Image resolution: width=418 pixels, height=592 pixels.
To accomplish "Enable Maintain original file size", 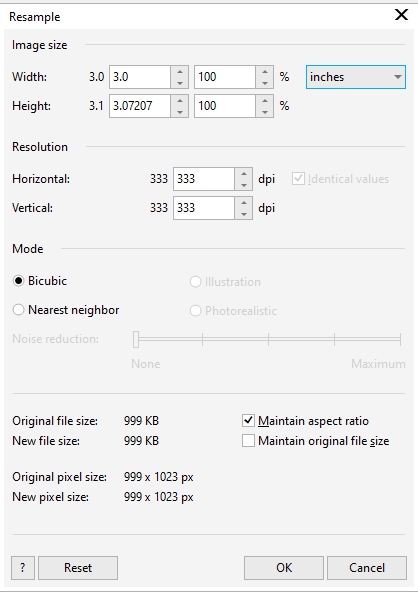I will 248,441.
